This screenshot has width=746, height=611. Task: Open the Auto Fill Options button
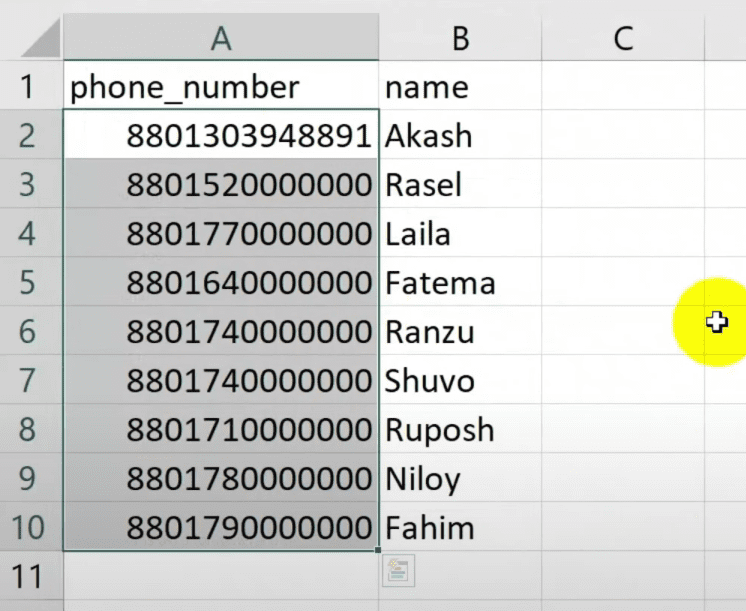coord(398,571)
